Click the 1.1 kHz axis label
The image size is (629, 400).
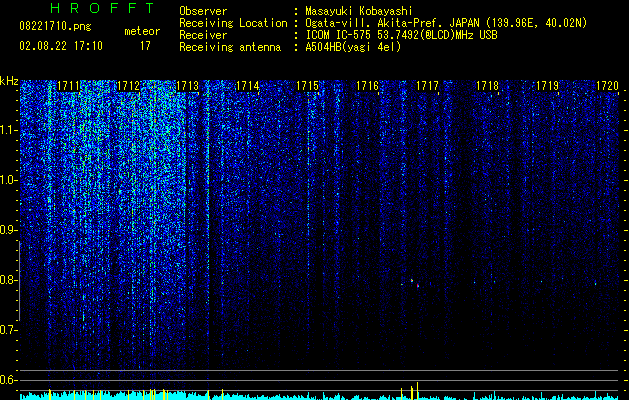[x=7, y=130]
